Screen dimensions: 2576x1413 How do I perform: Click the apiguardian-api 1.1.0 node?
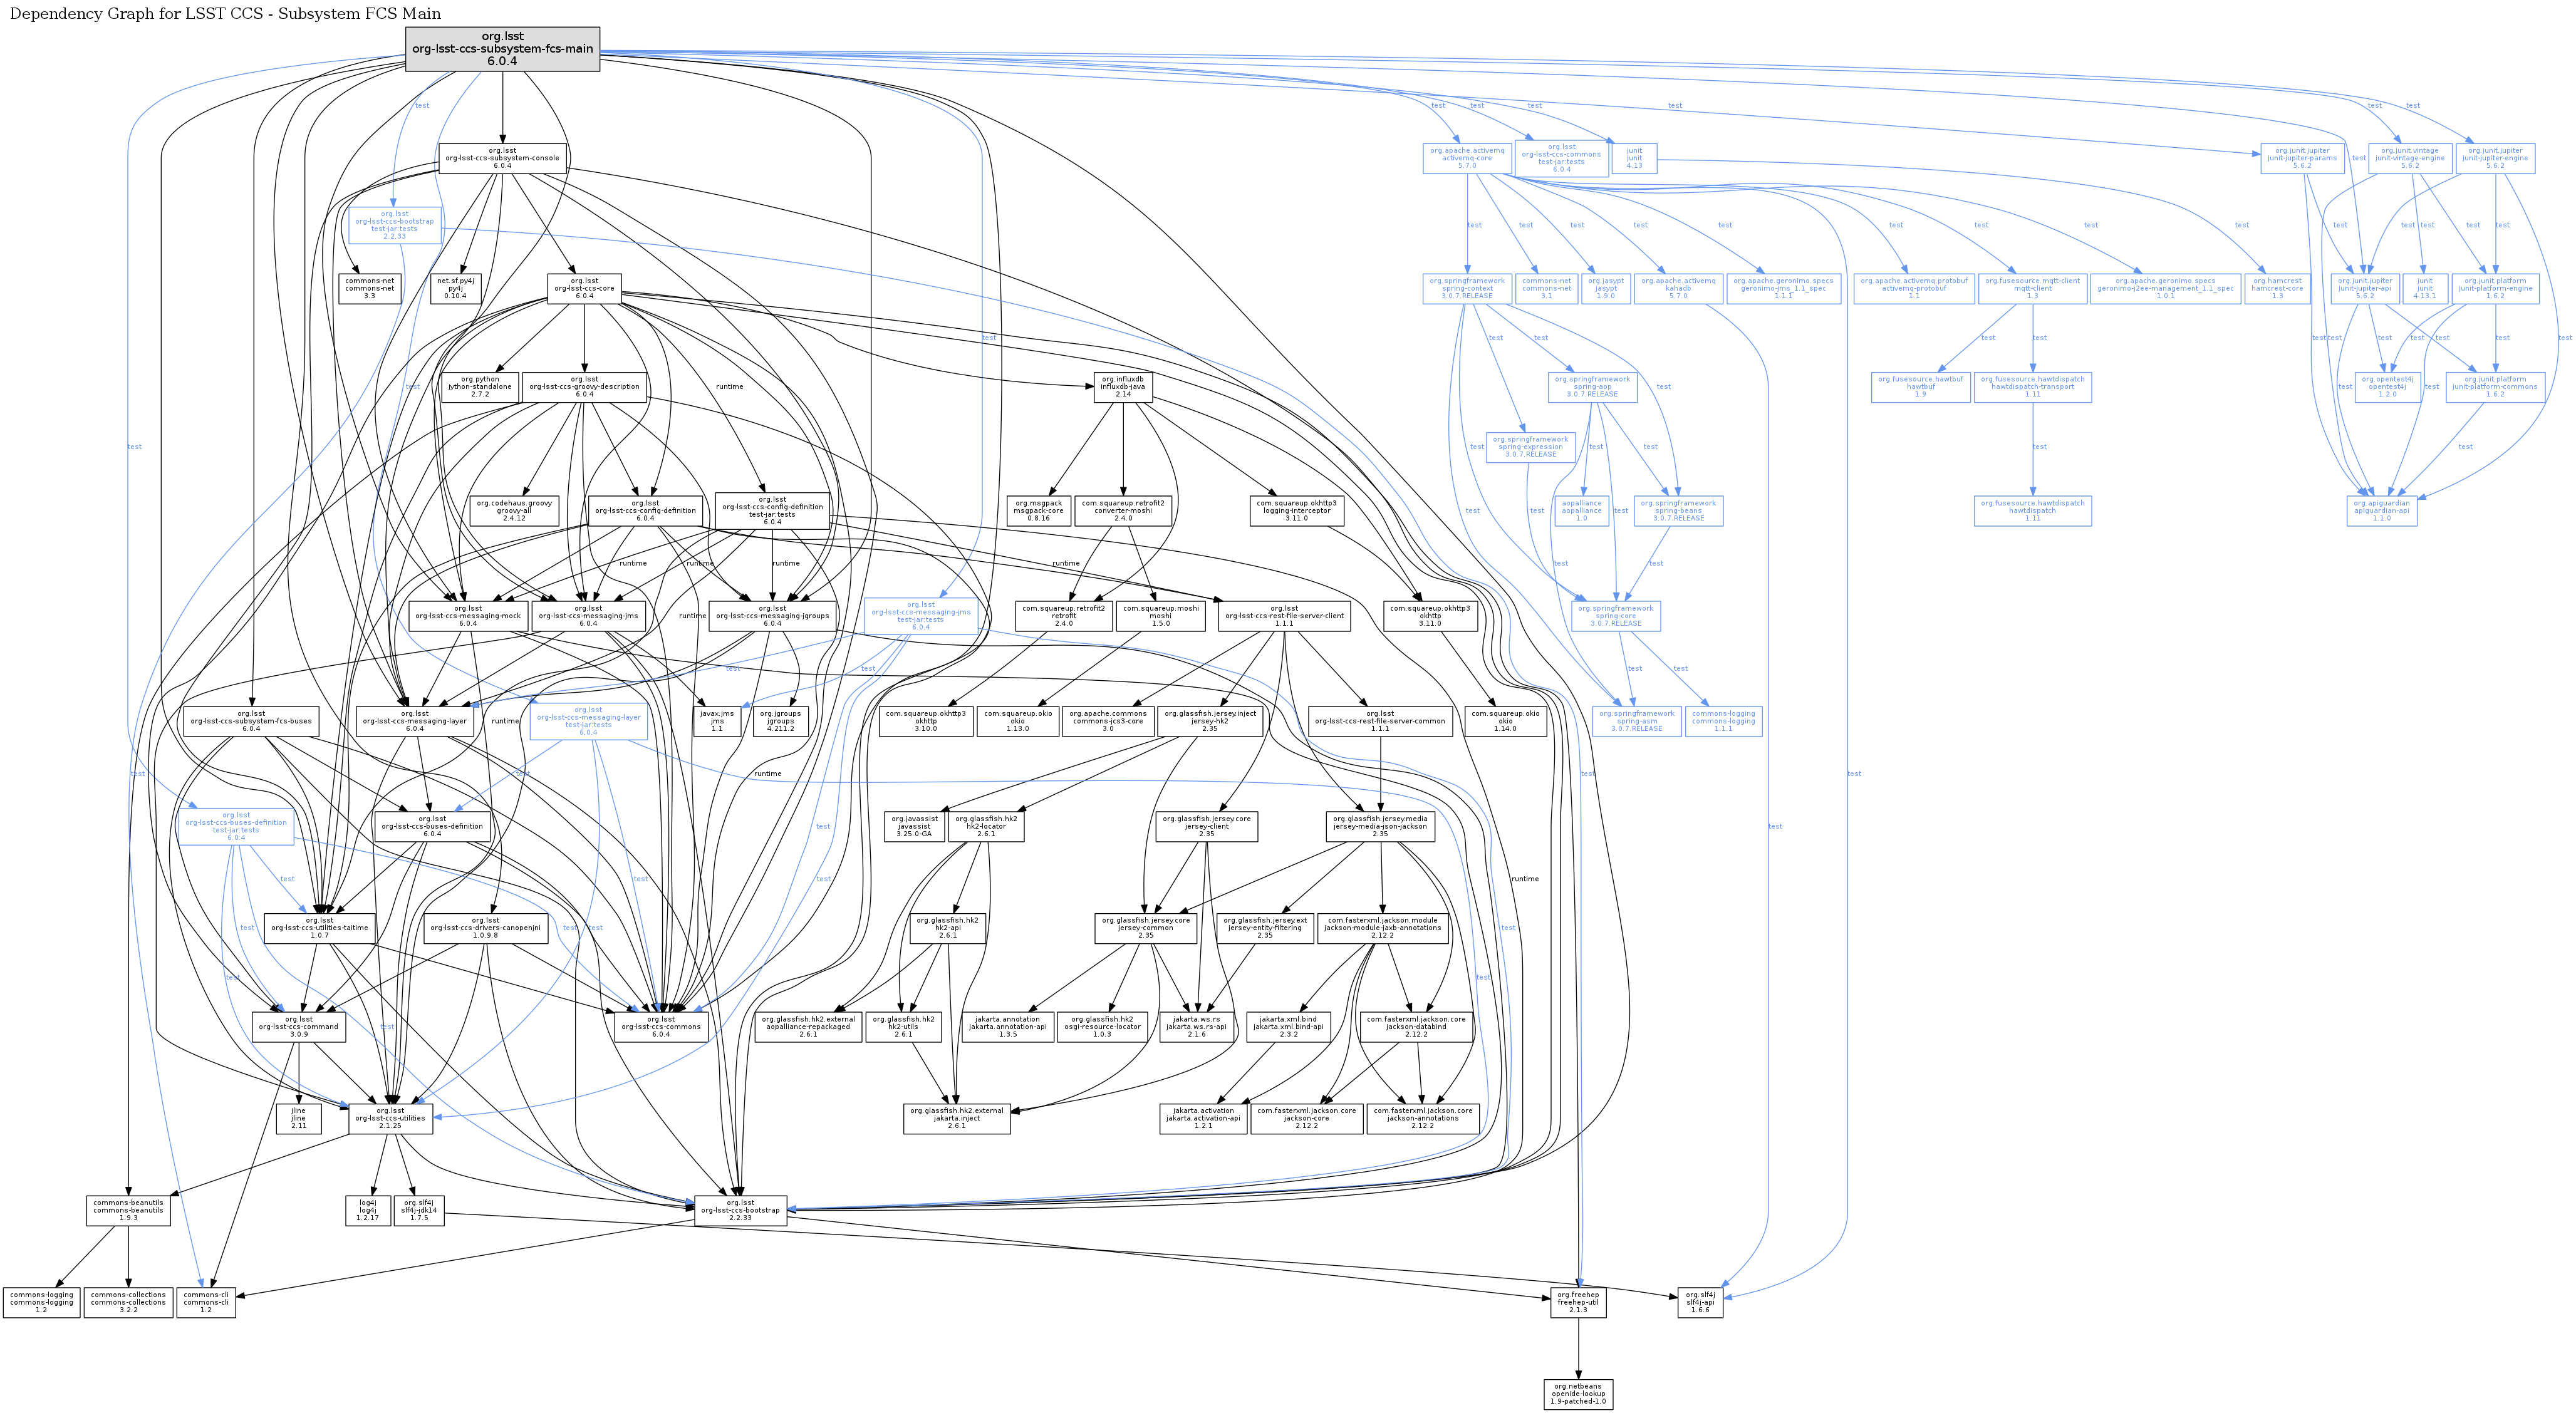(2381, 511)
